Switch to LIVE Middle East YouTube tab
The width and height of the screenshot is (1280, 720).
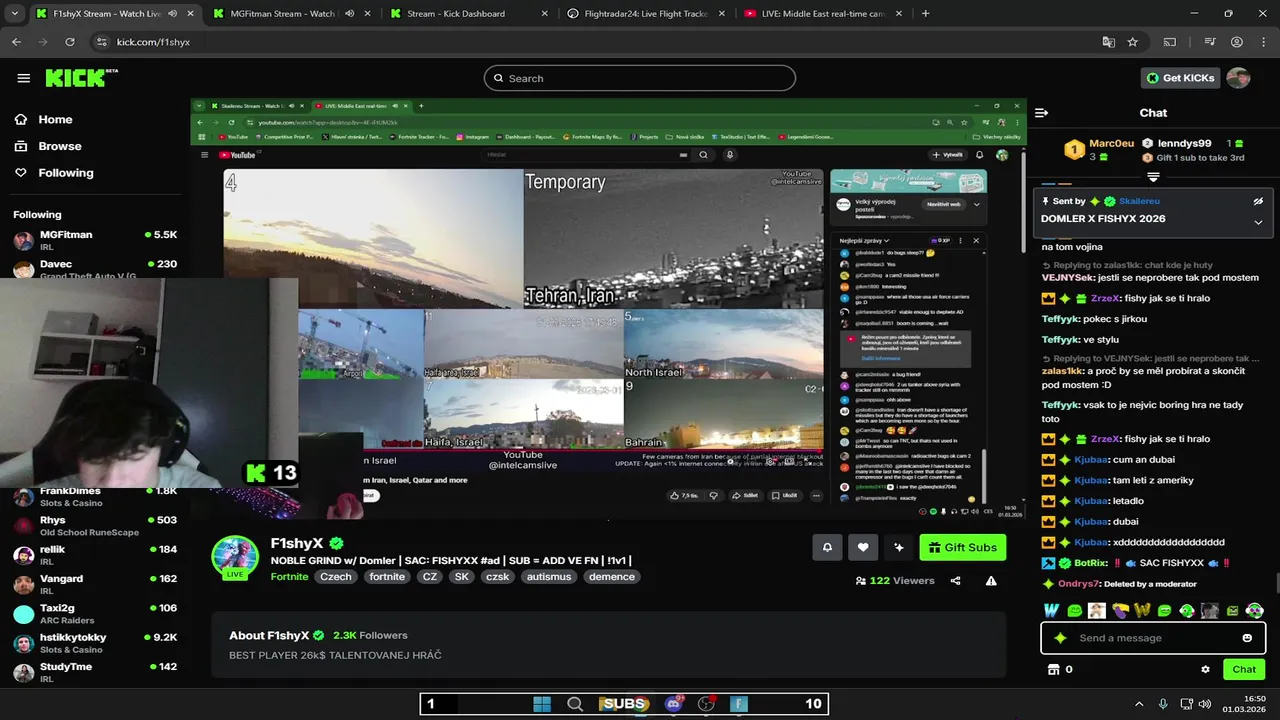(824, 14)
